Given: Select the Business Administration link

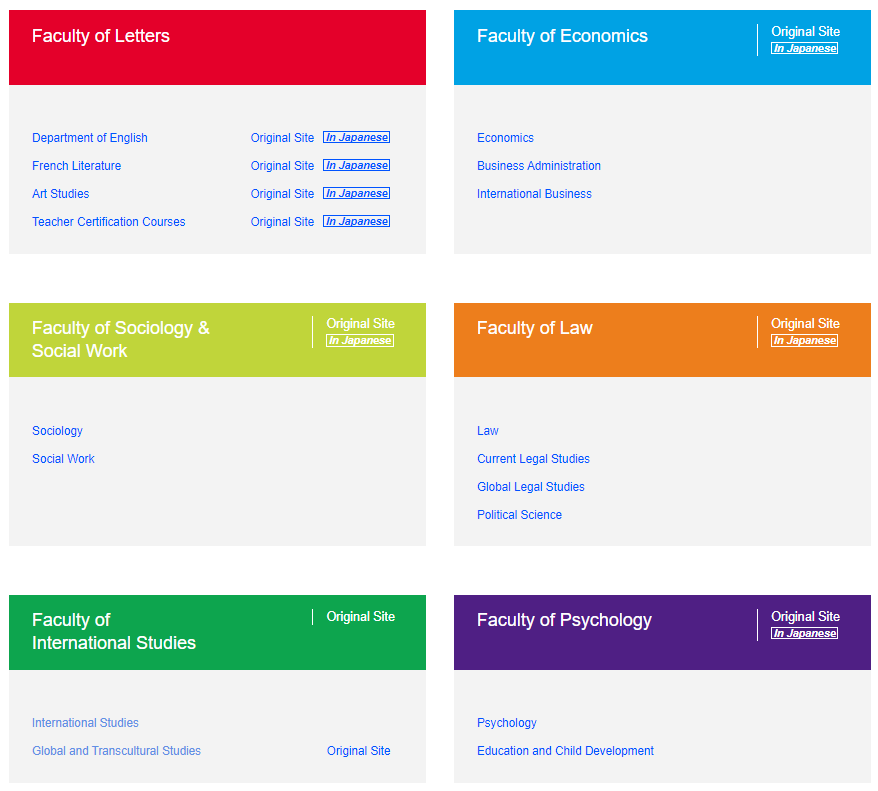Looking at the screenshot, I should pos(539,166).
